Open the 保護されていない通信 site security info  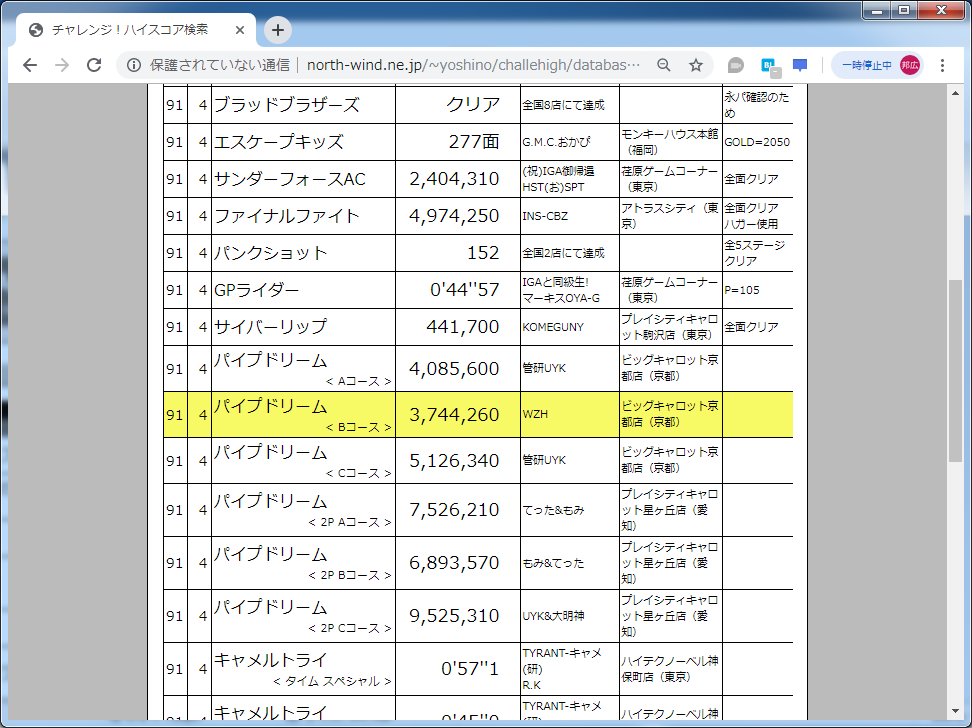click(x=135, y=64)
